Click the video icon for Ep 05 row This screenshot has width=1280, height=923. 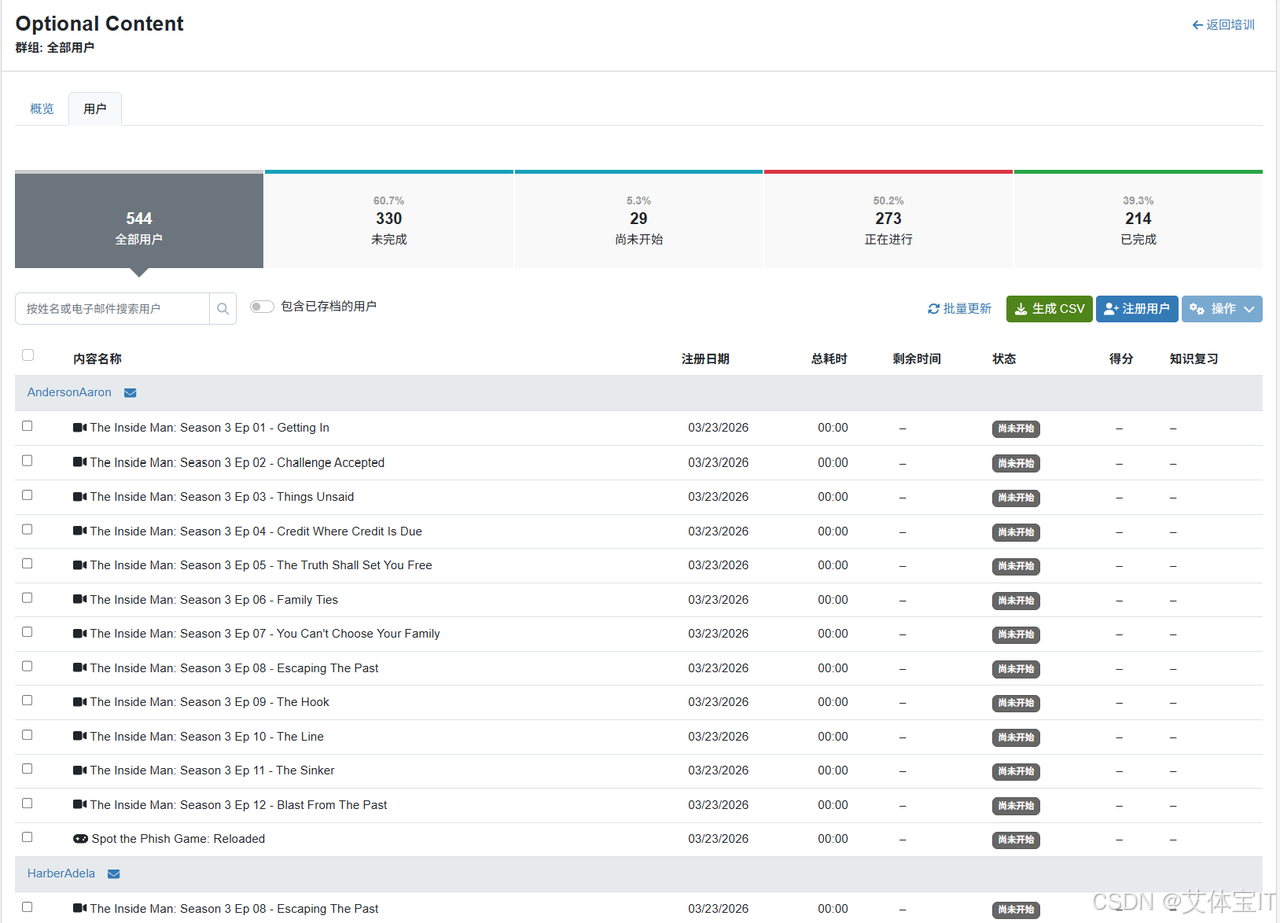[80, 565]
